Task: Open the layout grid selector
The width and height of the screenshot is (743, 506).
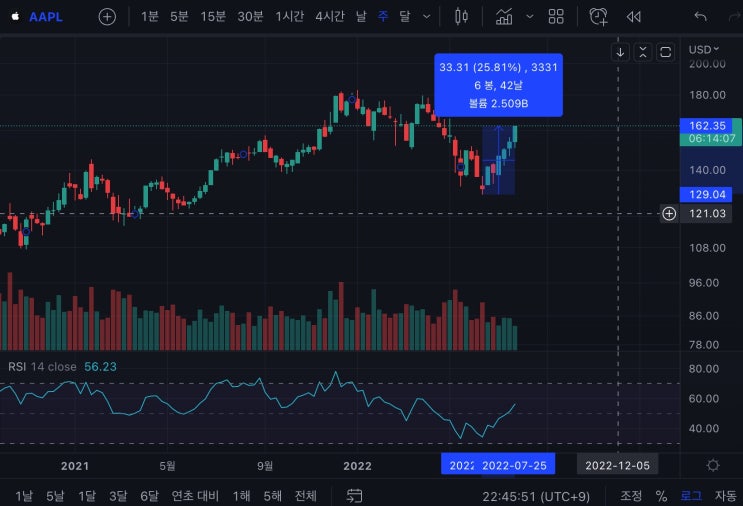Action: click(x=556, y=17)
